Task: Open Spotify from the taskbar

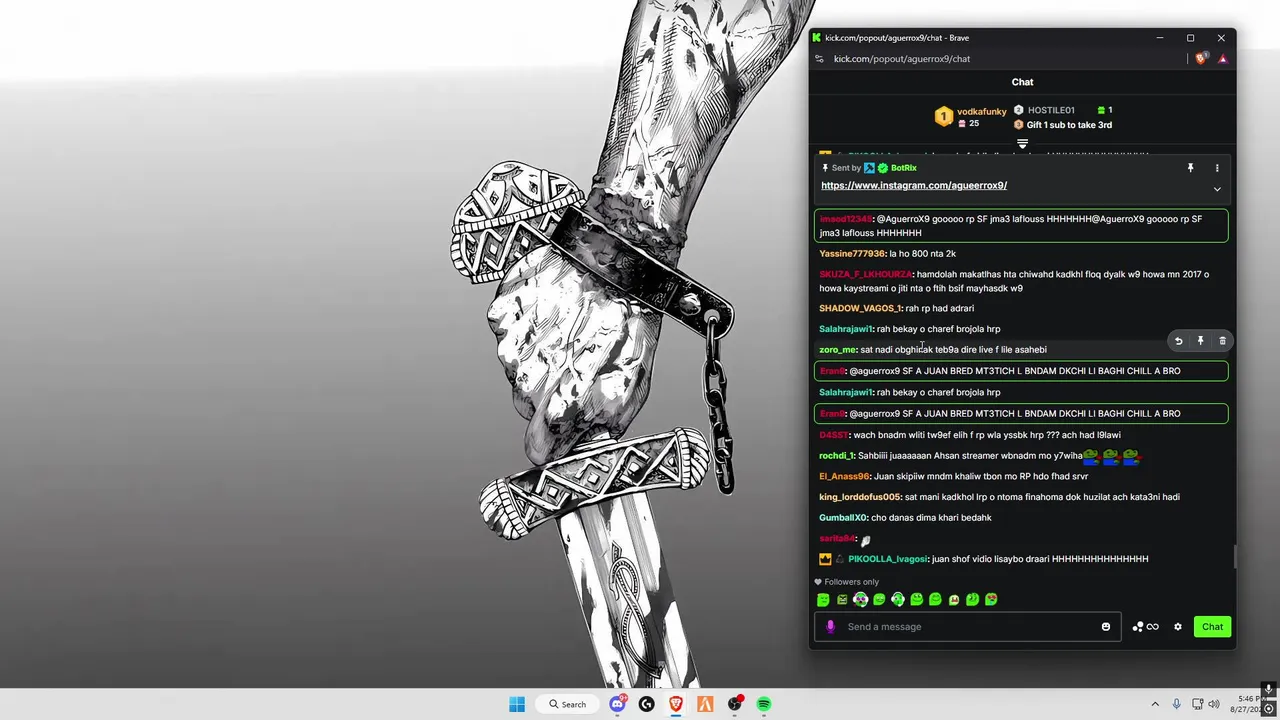Action: (x=764, y=704)
